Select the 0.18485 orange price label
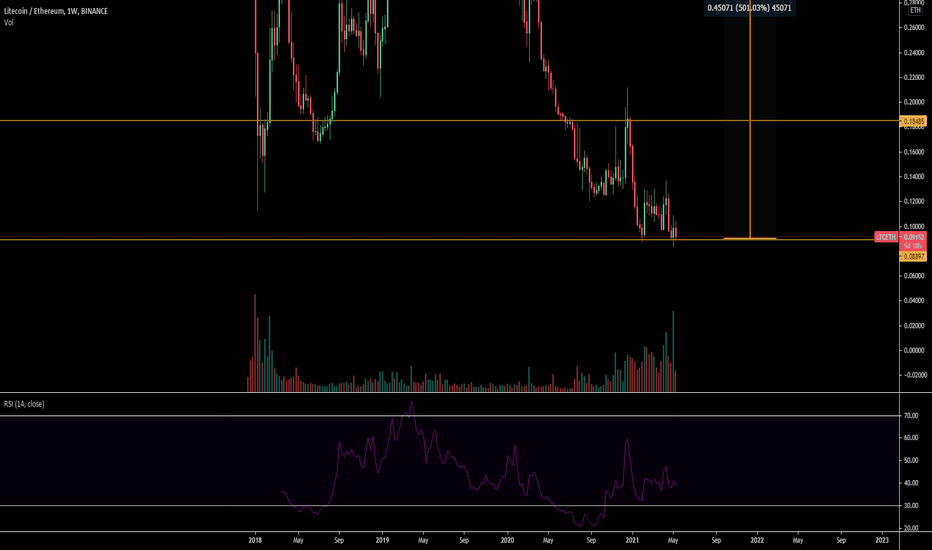This screenshot has width=932, height=550. pyautogui.click(x=914, y=121)
